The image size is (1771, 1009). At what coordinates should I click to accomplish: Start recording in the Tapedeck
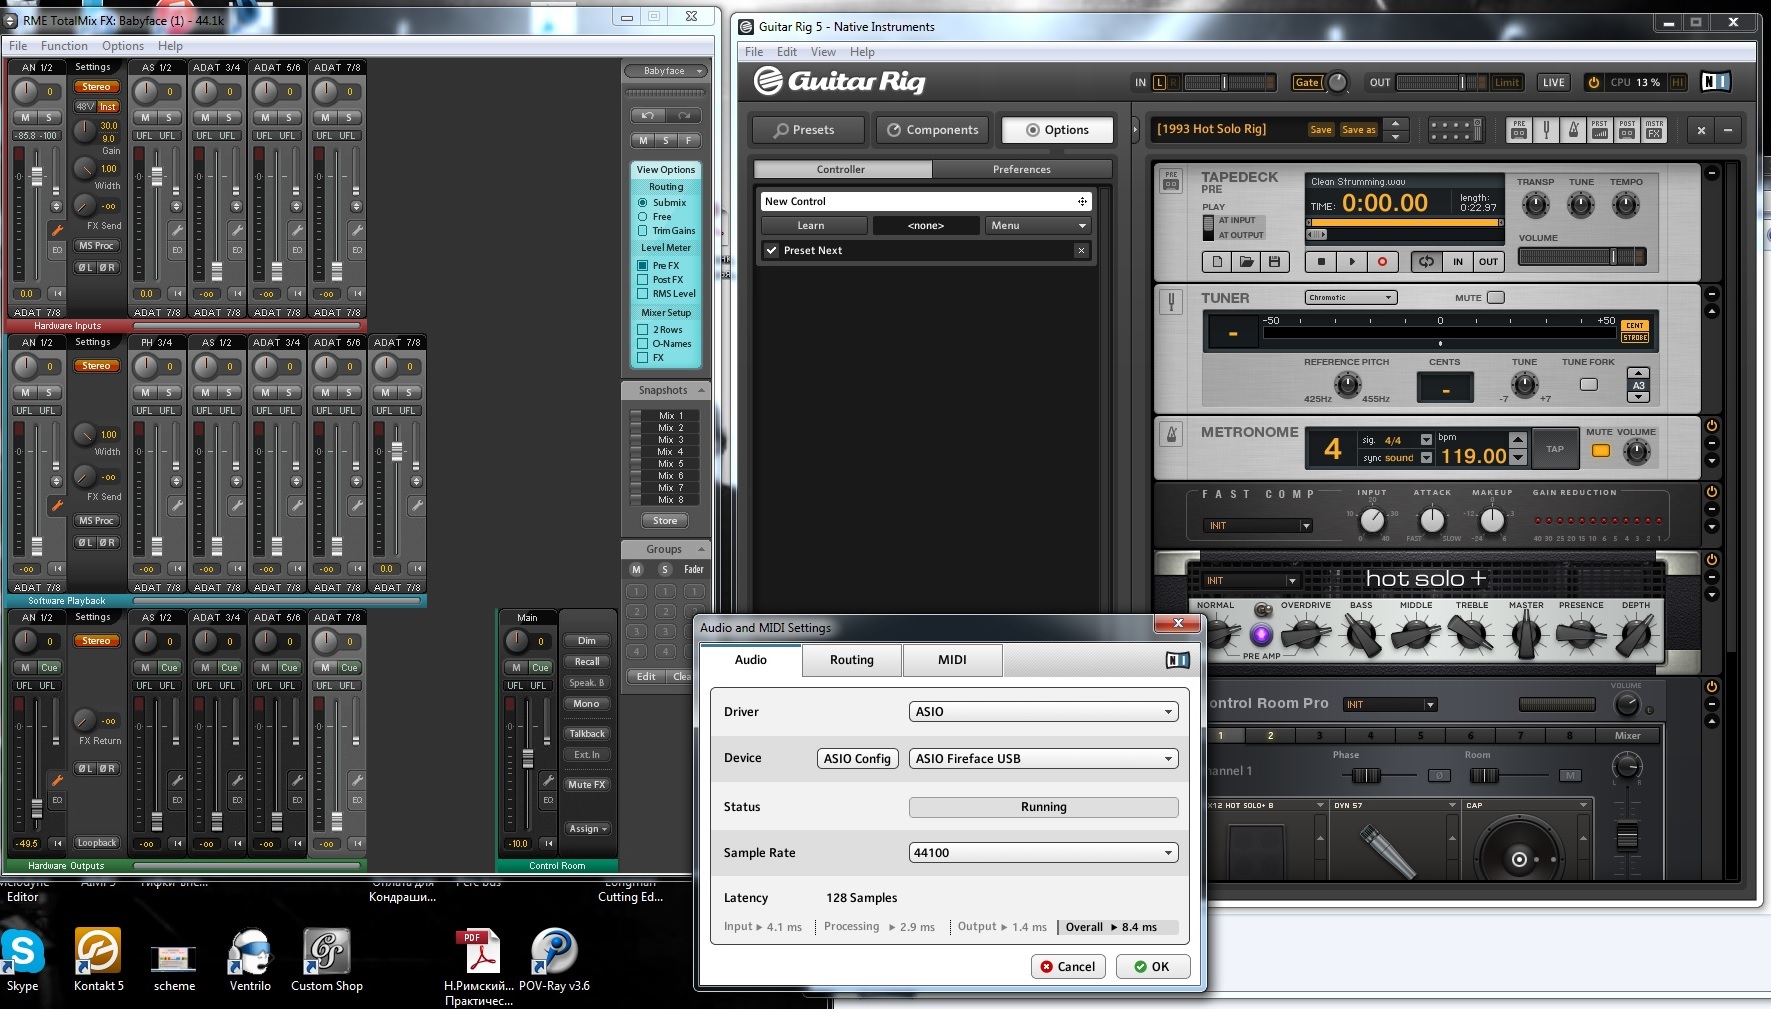click(1383, 262)
